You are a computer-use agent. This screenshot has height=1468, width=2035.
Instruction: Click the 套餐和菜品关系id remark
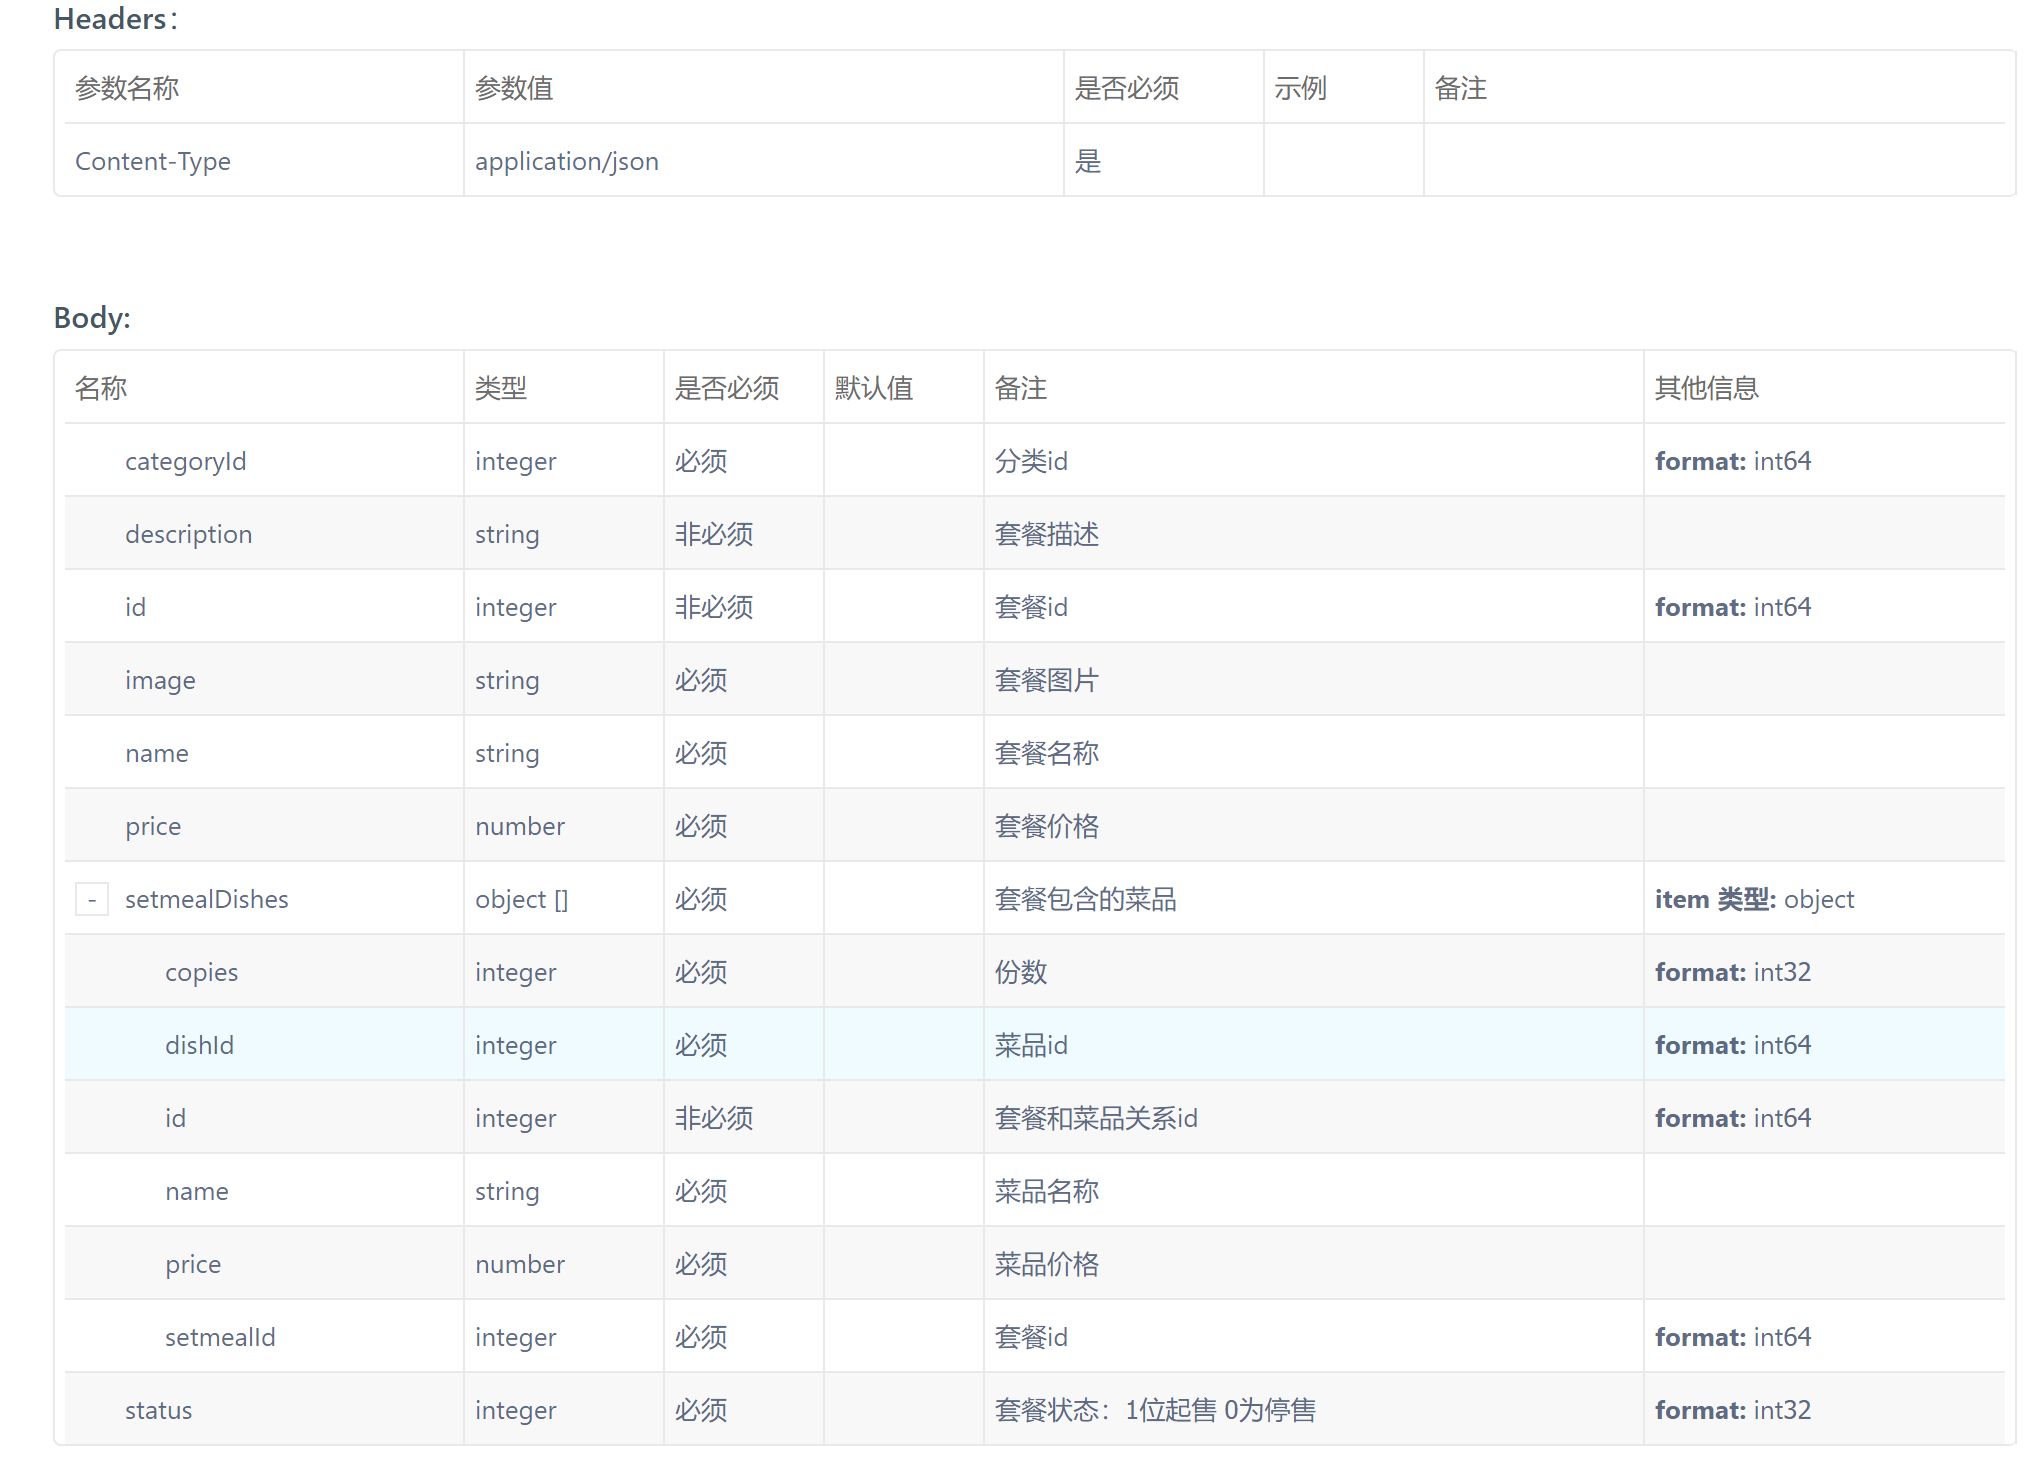pyautogui.click(x=1096, y=1118)
